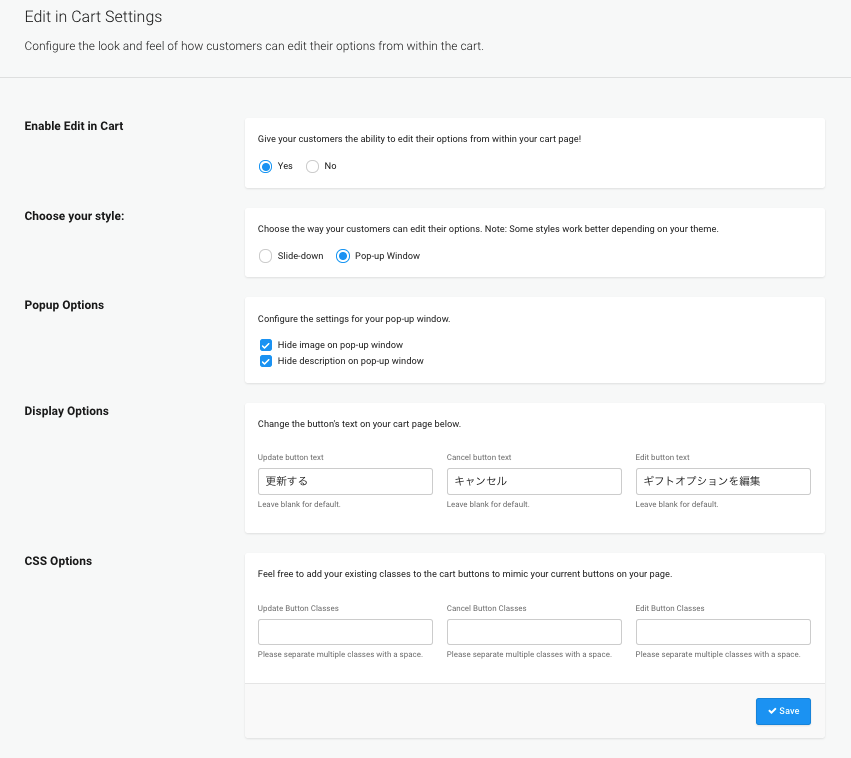Focus the Update Button Classes input
This screenshot has height=758, width=851.
point(345,632)
